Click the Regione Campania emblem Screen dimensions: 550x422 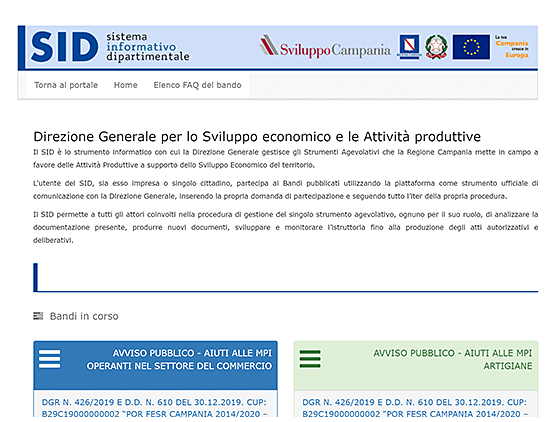coord(409,47)
